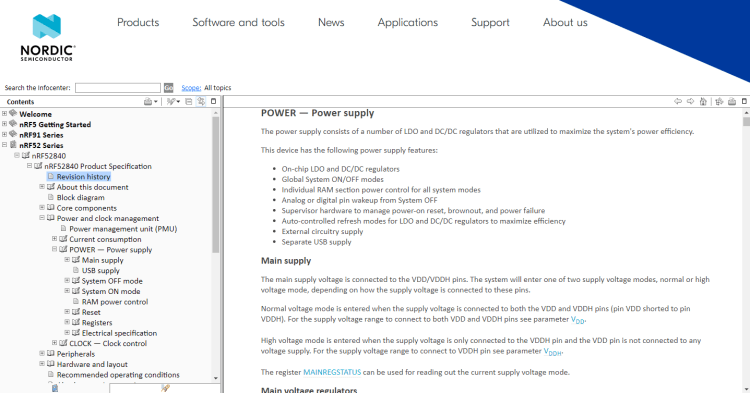
Task: Click the nRF52 Series book icon
Action: click(13, 145)
